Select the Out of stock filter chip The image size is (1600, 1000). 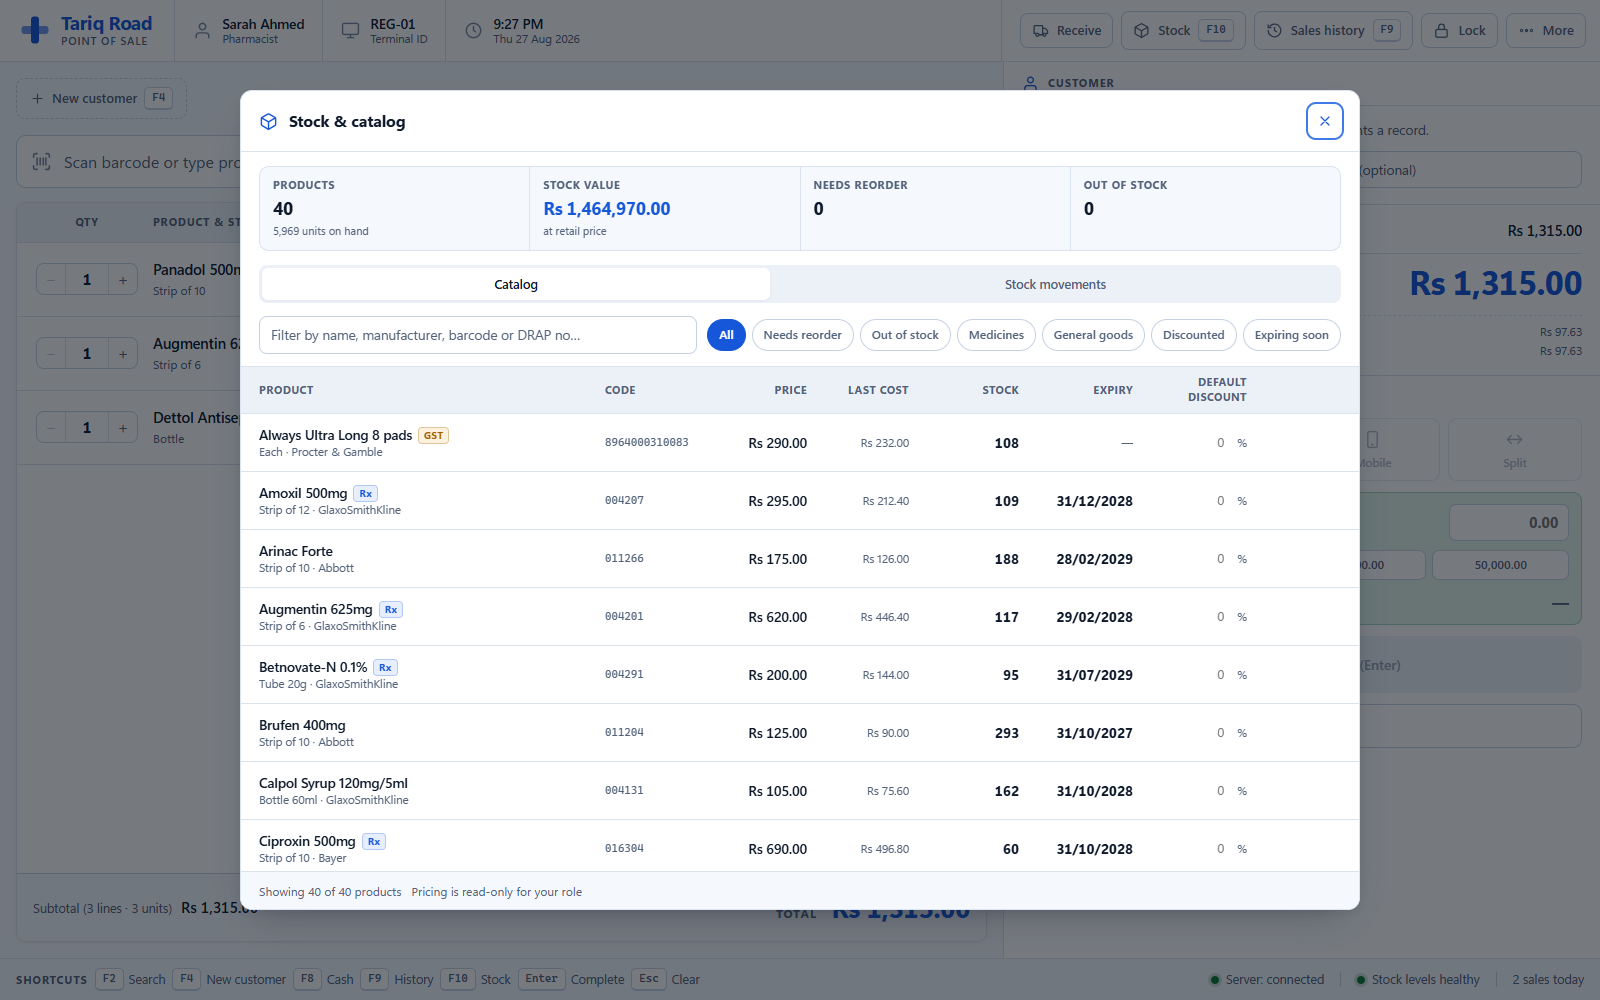click(x=905, y=335)
